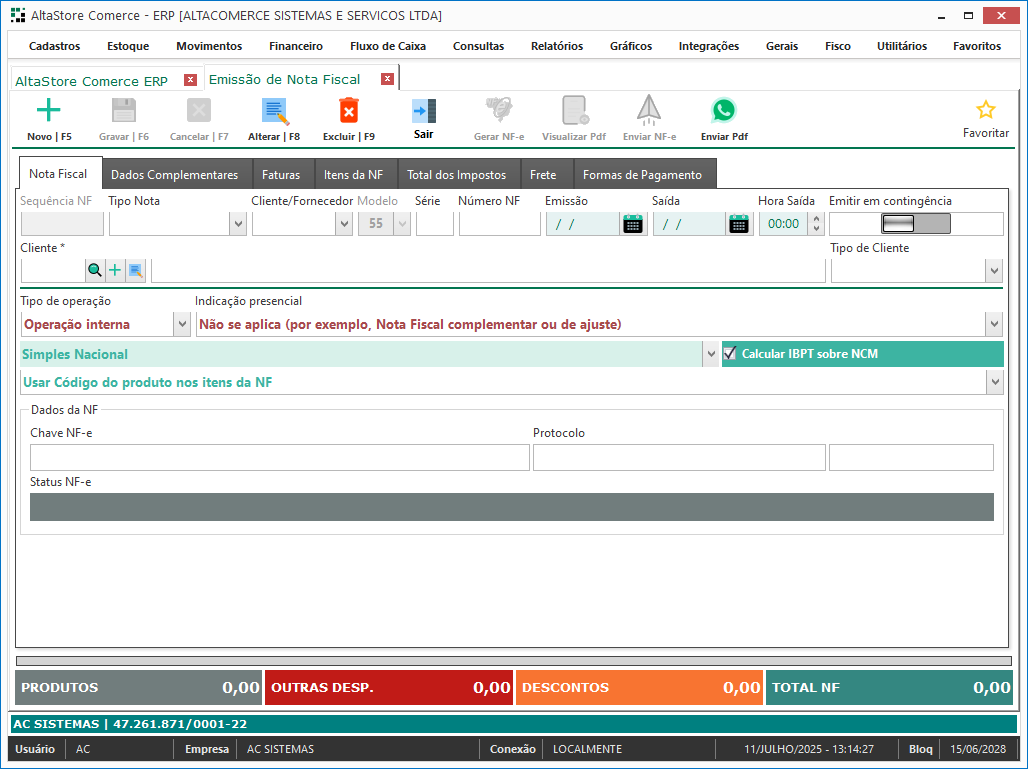The height and width of the screenshot is (769, 1028).
Task: Open client details lookup icon
Action: (x=136, y=270)
